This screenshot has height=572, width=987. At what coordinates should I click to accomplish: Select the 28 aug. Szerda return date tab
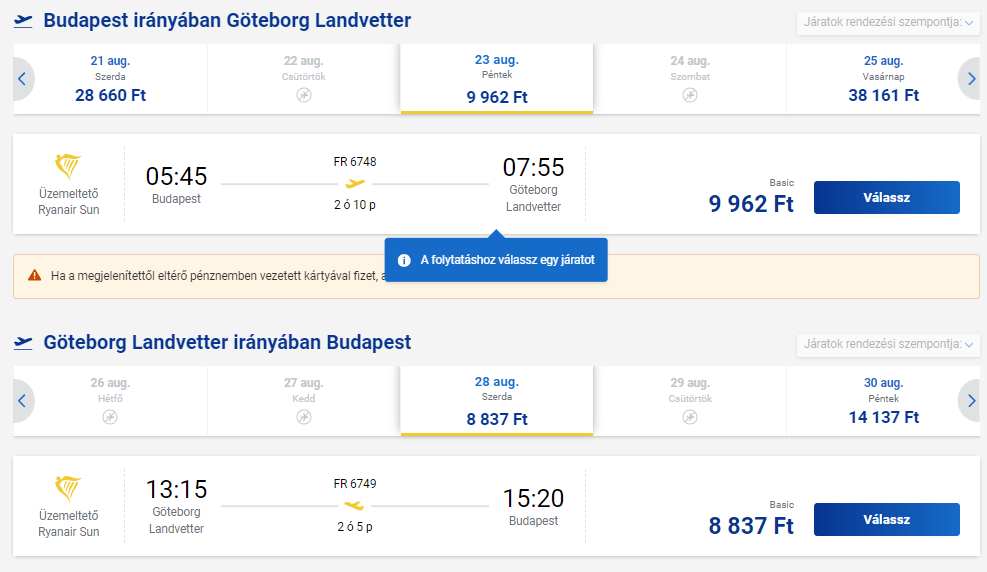(x=497, y=401)
